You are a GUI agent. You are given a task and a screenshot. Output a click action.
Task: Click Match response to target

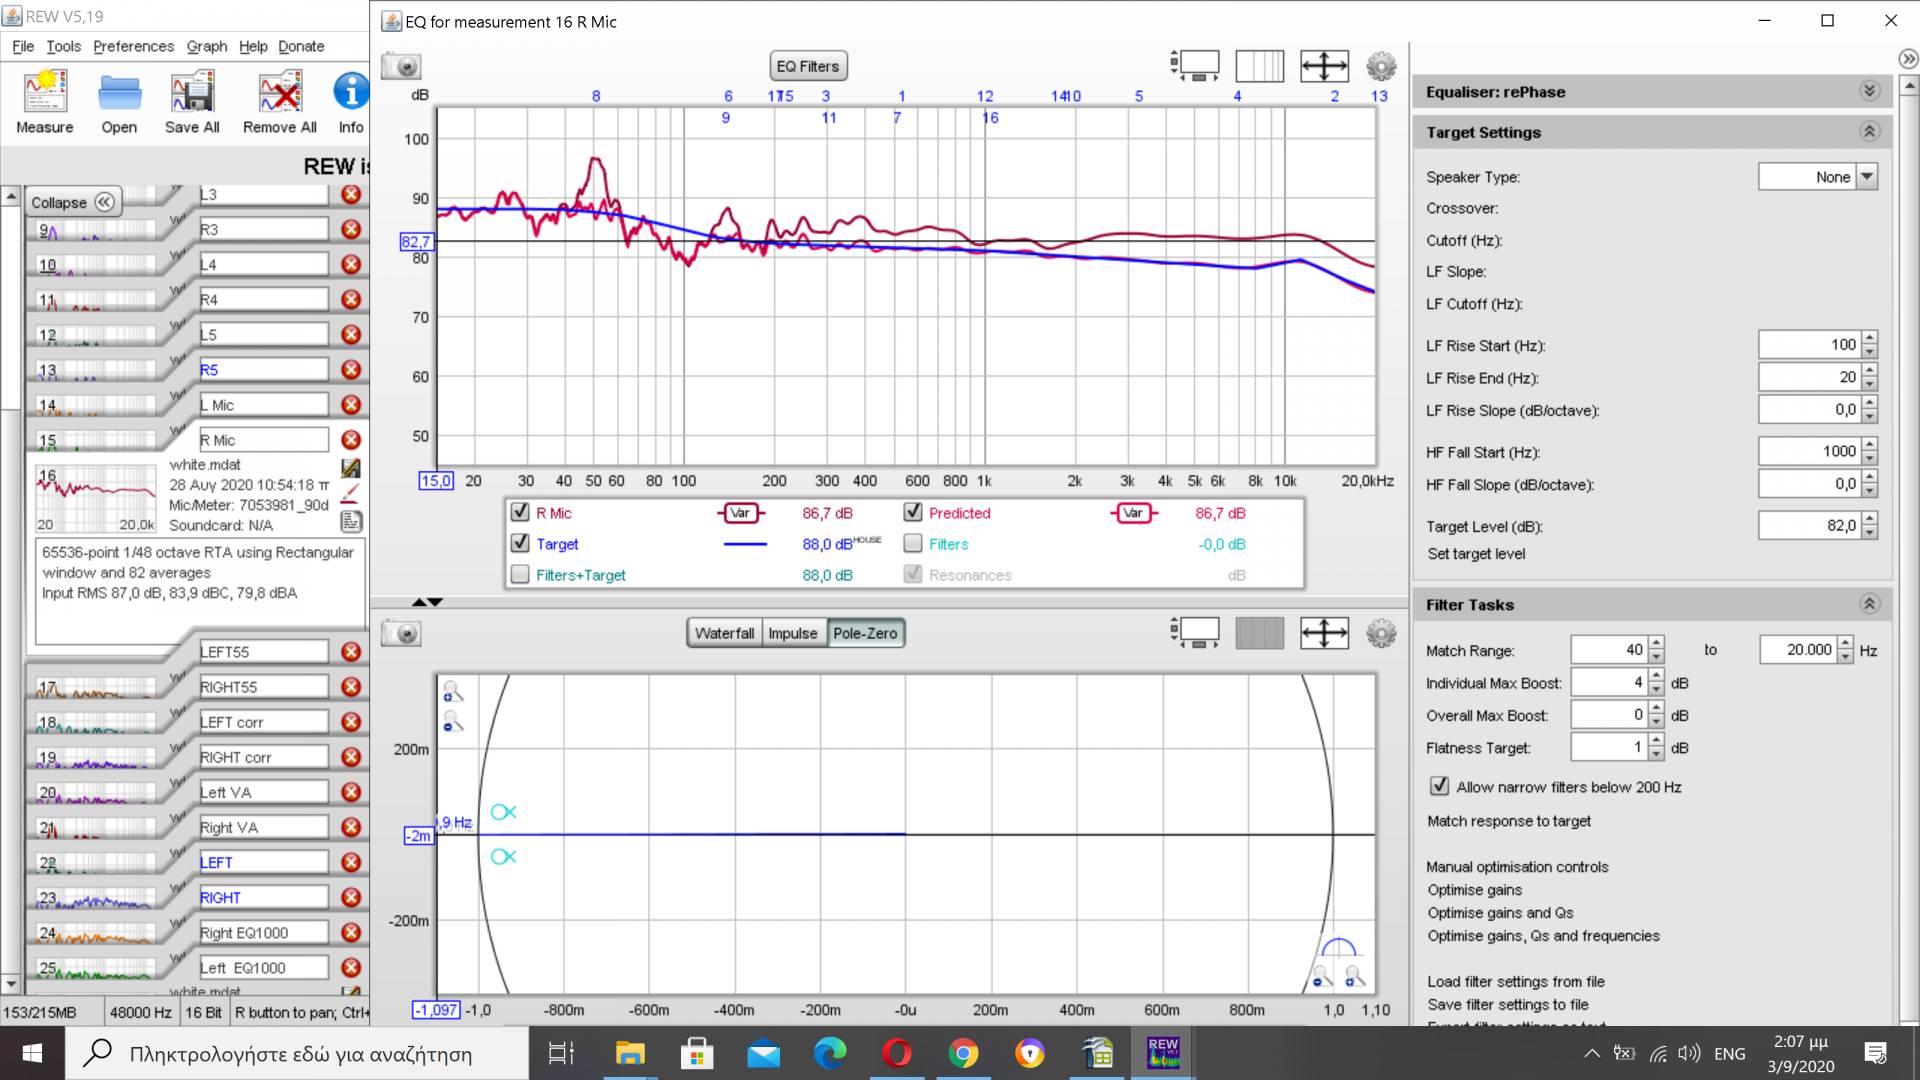pyautogui.click(x=1508, y=821)
